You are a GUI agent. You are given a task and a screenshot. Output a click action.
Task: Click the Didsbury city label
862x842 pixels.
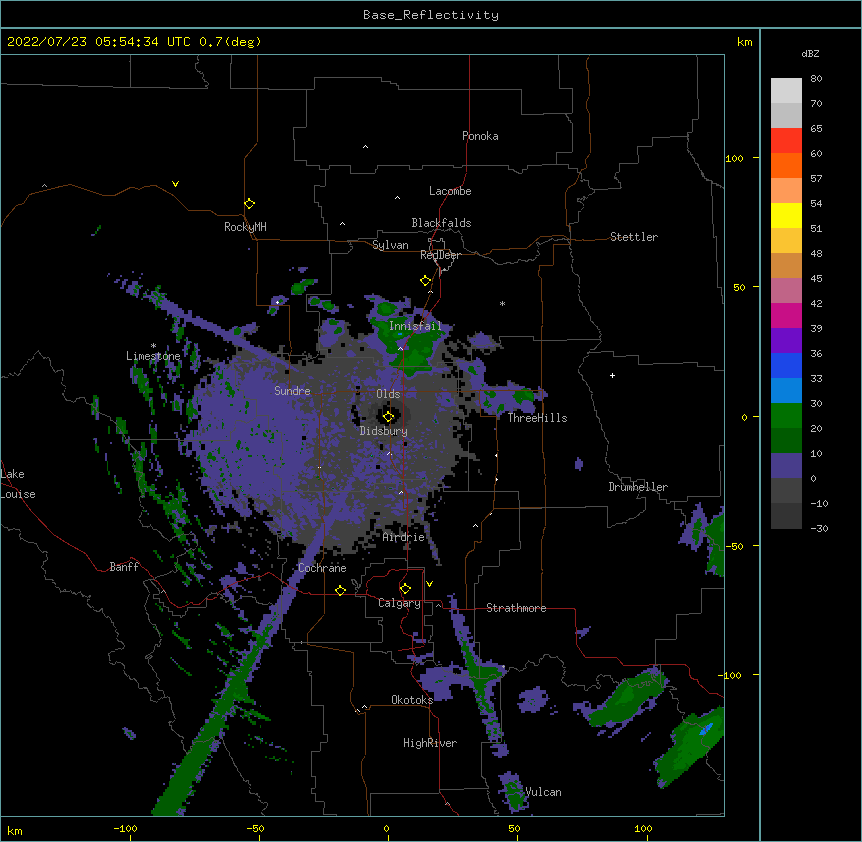[x=384, y=431]
